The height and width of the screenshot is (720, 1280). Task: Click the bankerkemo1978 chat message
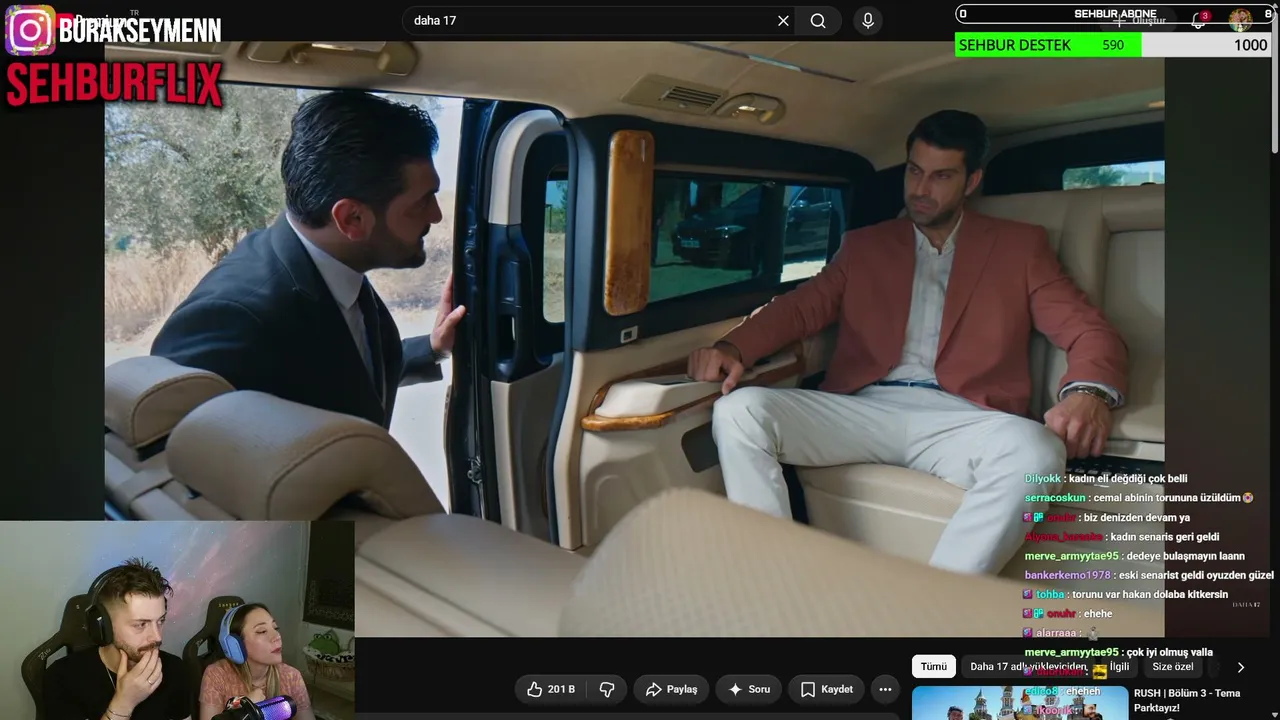(1149, 575)
